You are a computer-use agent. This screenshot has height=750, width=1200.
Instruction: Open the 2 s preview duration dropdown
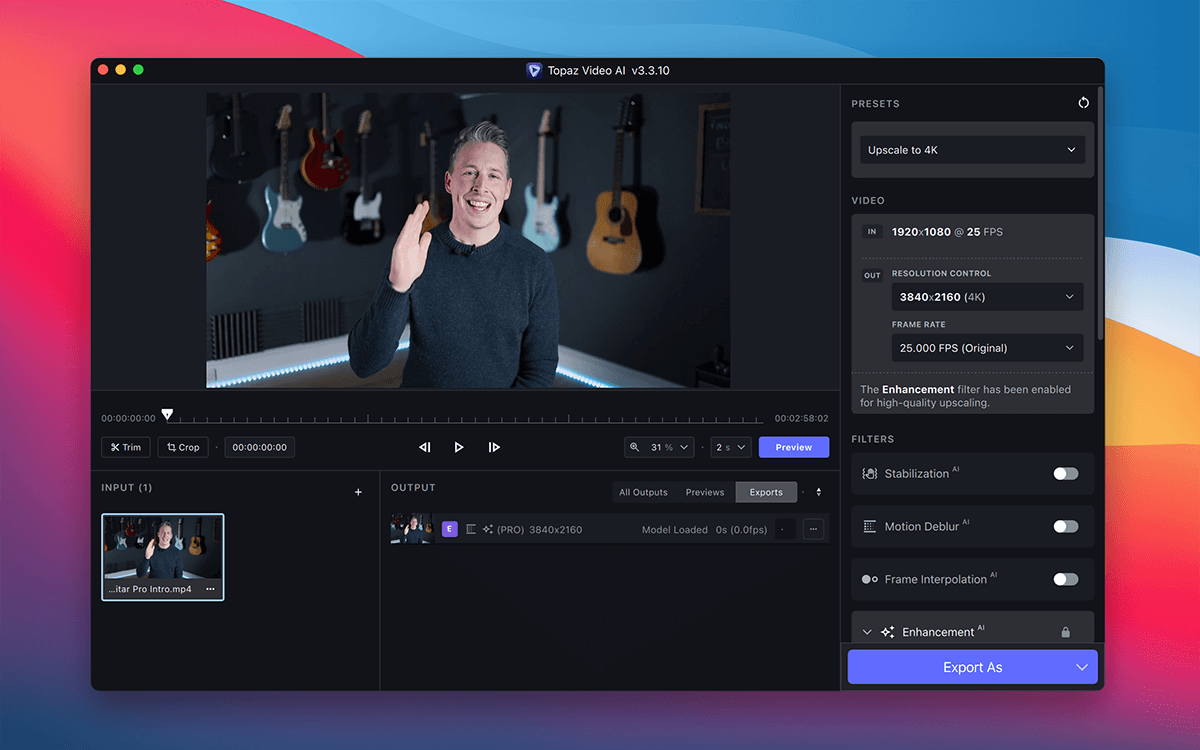click(730, 447)
